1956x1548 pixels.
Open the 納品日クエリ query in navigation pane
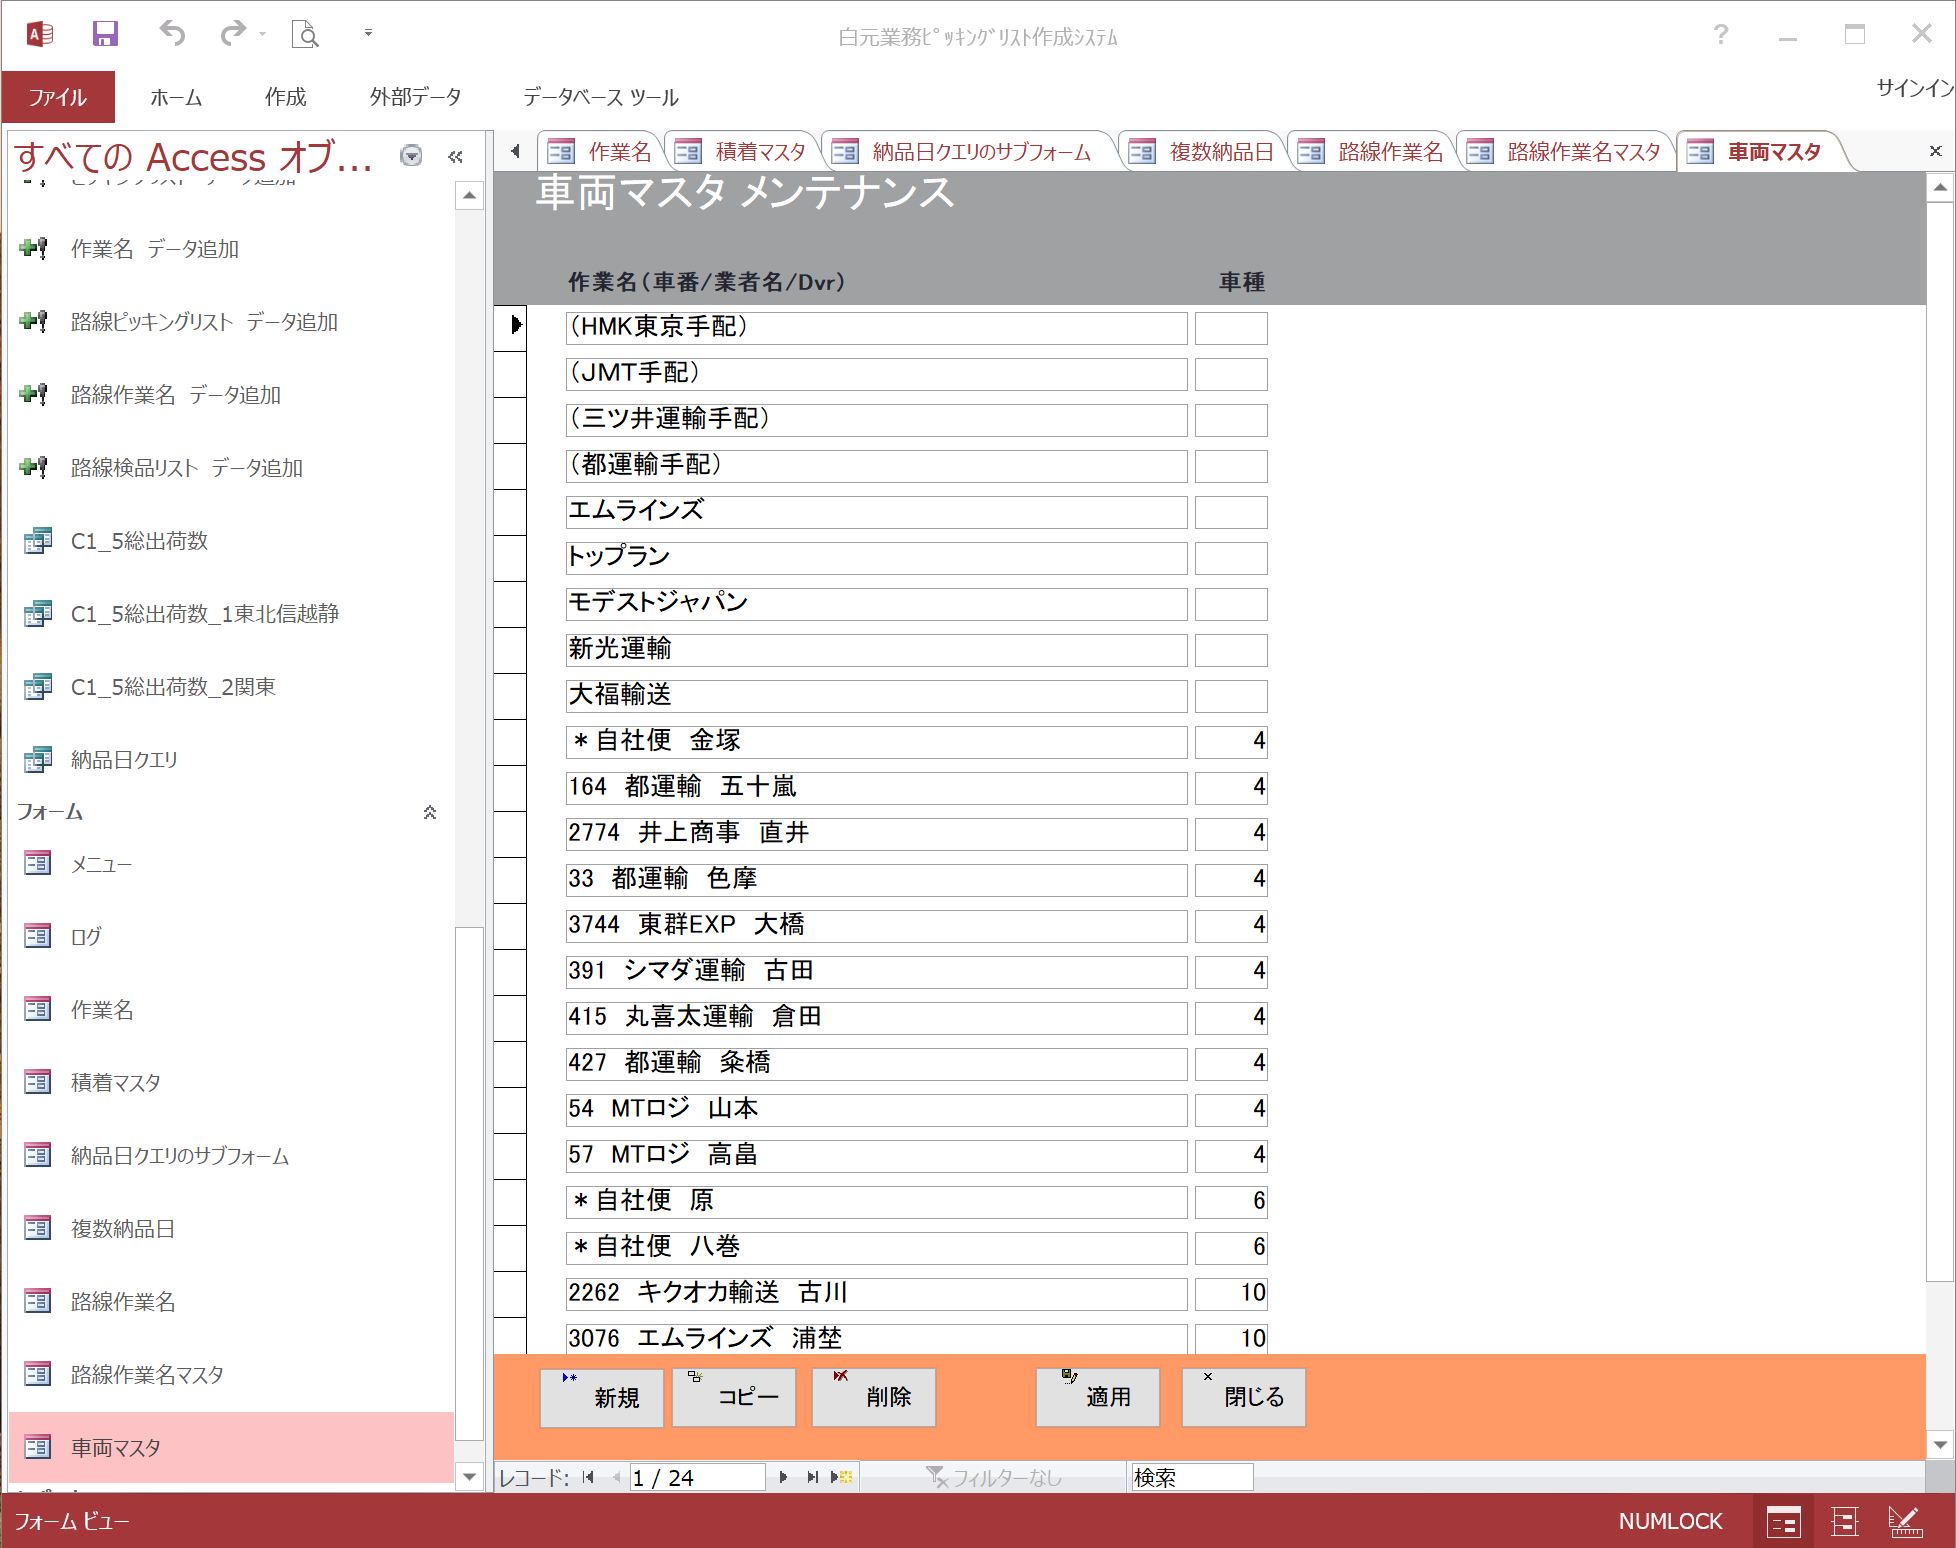click(124, 760)
